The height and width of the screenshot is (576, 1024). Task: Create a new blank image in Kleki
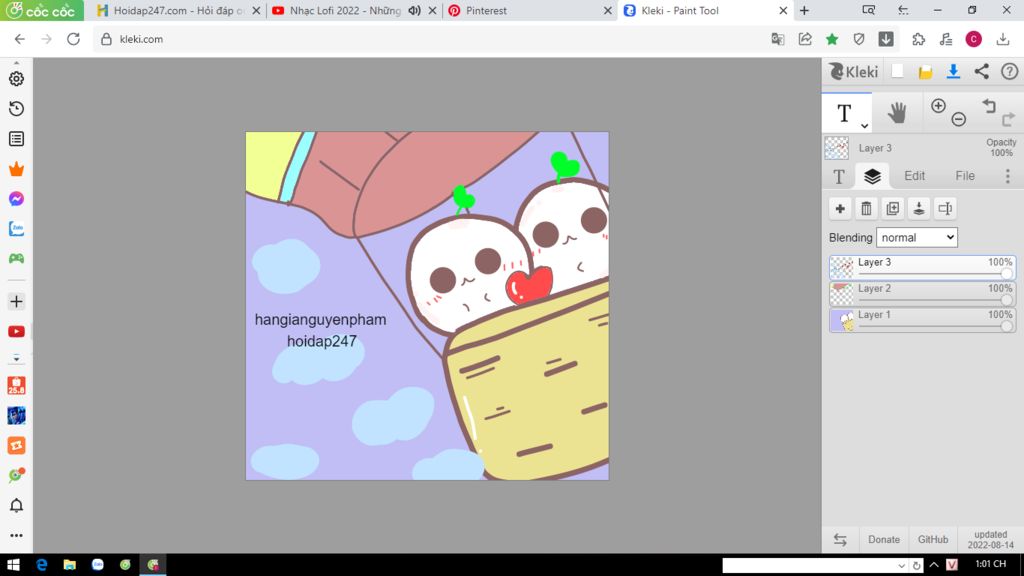[897, 71]
